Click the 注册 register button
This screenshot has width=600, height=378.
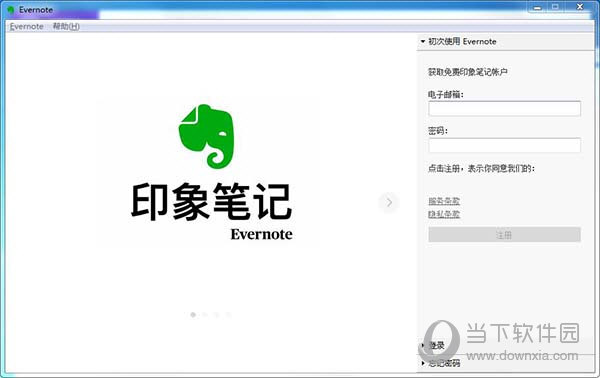(504, 235)
